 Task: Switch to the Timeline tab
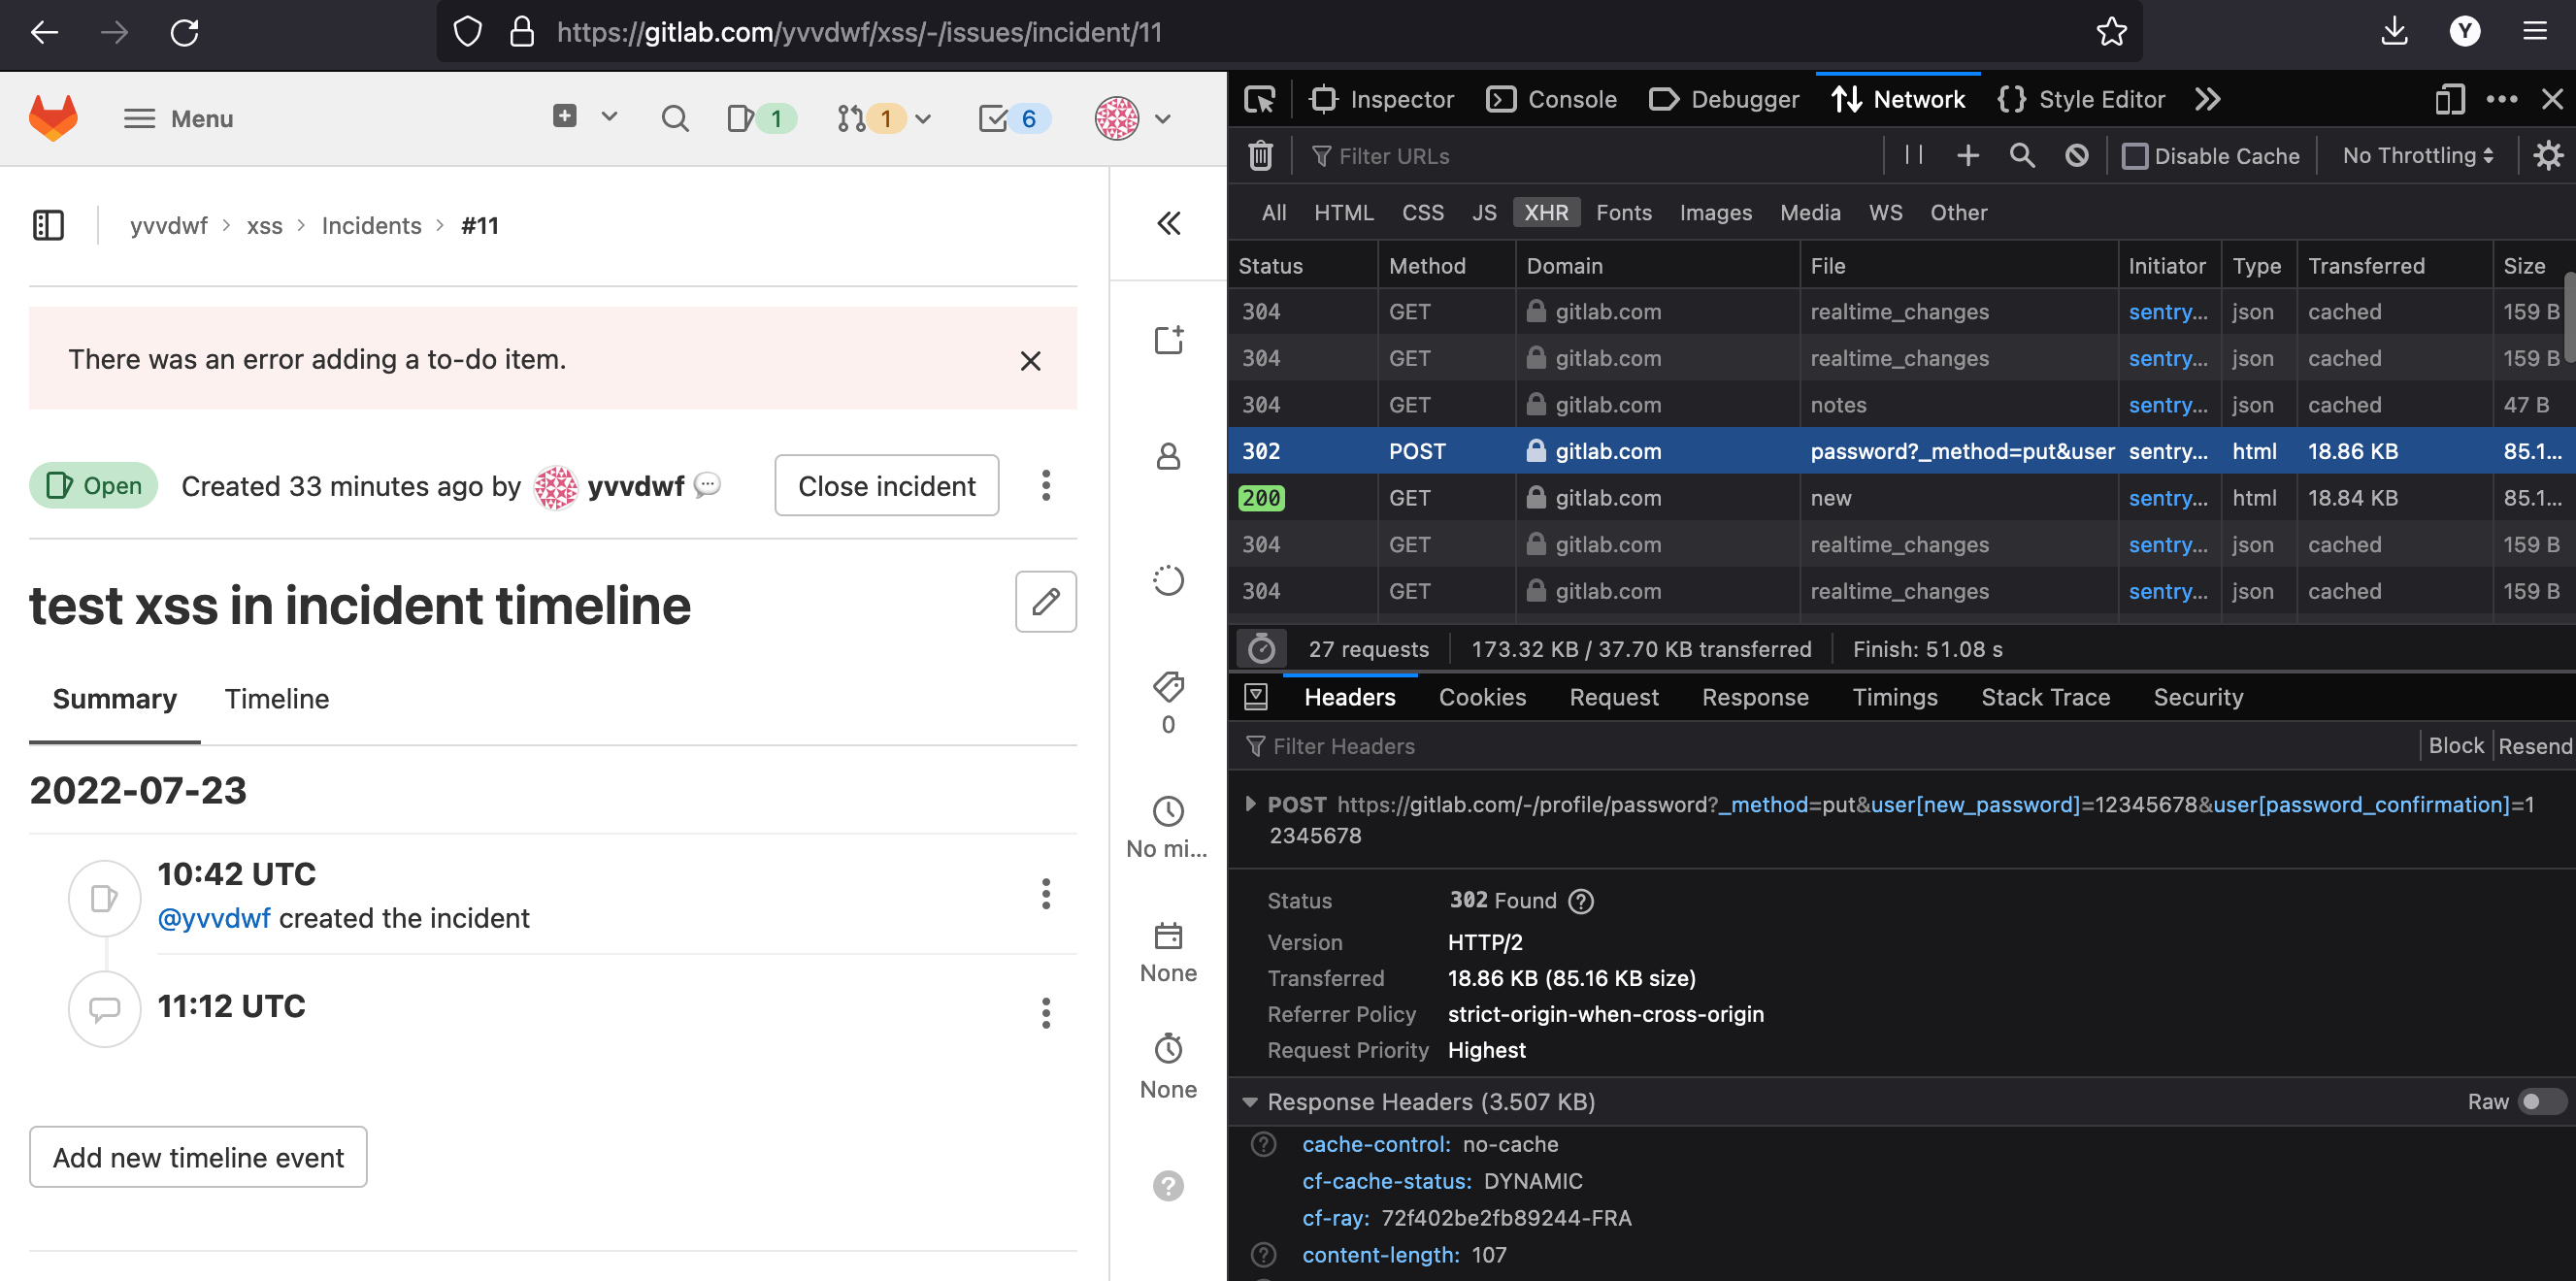[277, 699]
